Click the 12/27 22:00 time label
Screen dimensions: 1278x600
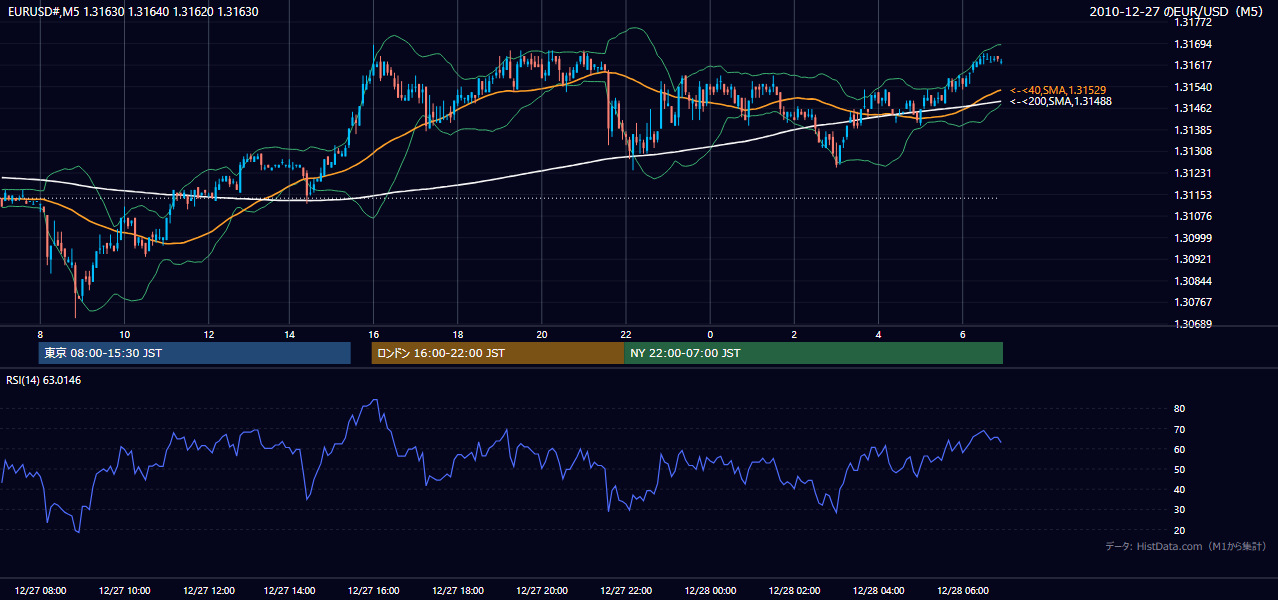626,591
